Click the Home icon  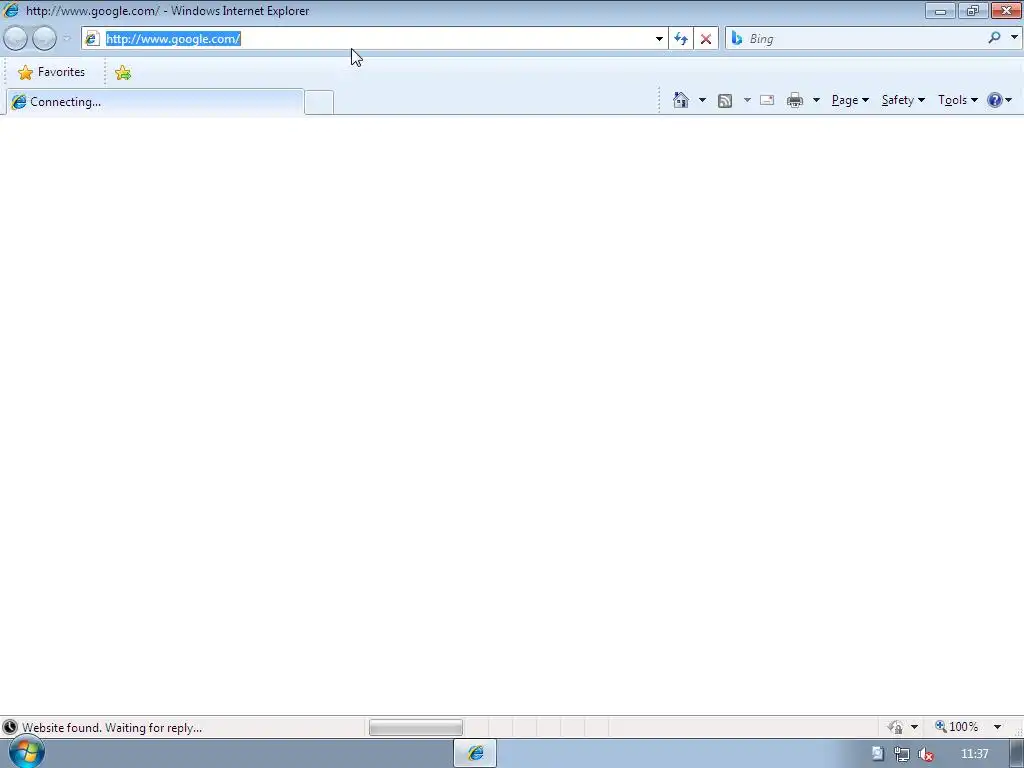[680, 100]
